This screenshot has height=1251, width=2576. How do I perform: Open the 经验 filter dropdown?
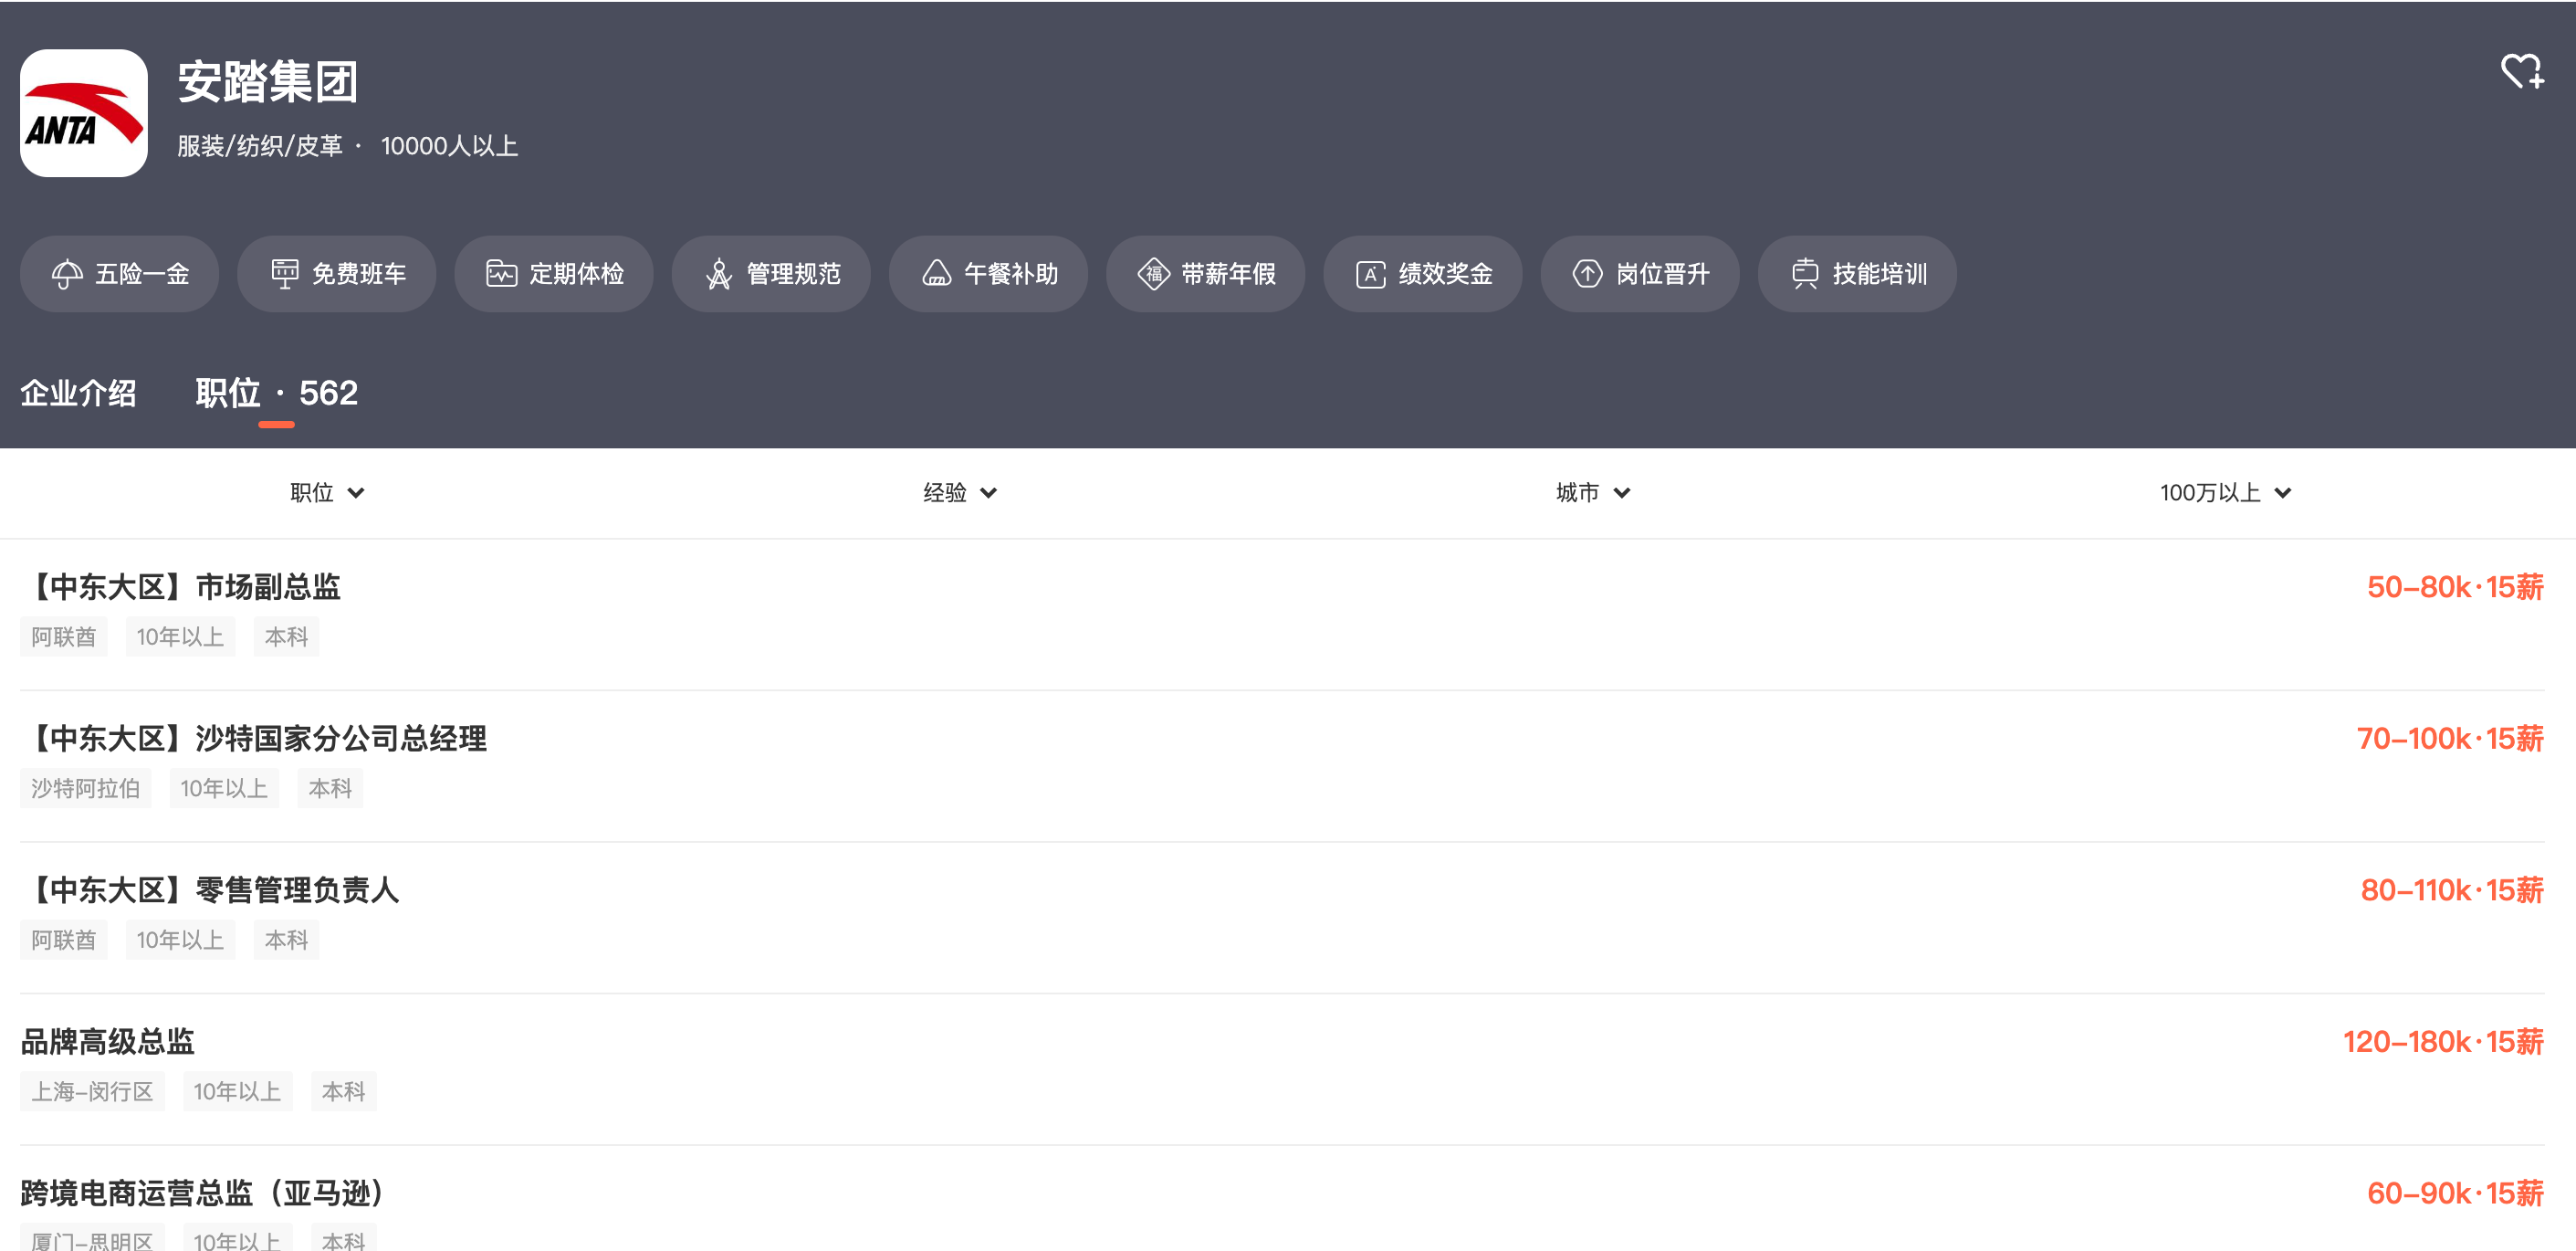click(959, 493)
